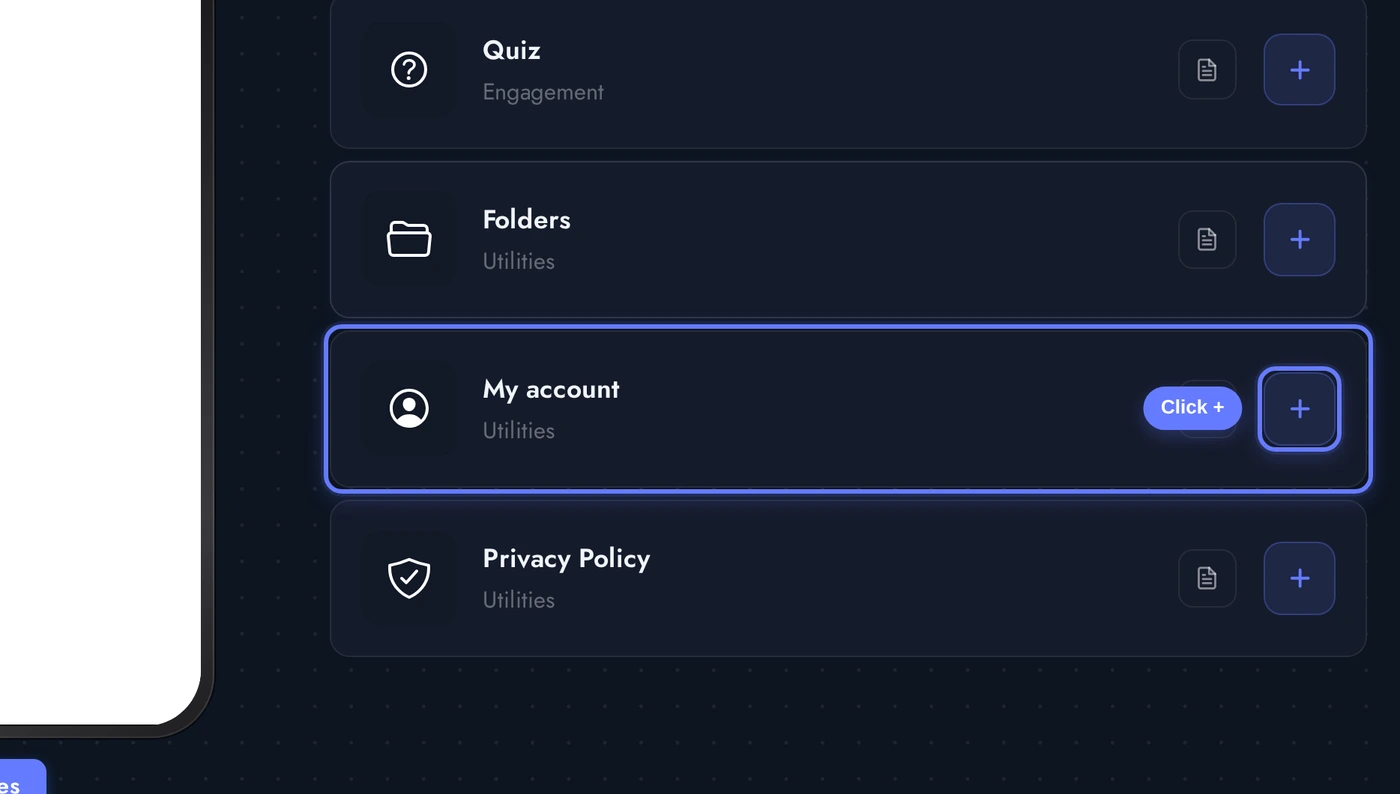This screenshot has height=794, width=1400.
Task: Click the My account title text
Action: [x=551, y=389]
